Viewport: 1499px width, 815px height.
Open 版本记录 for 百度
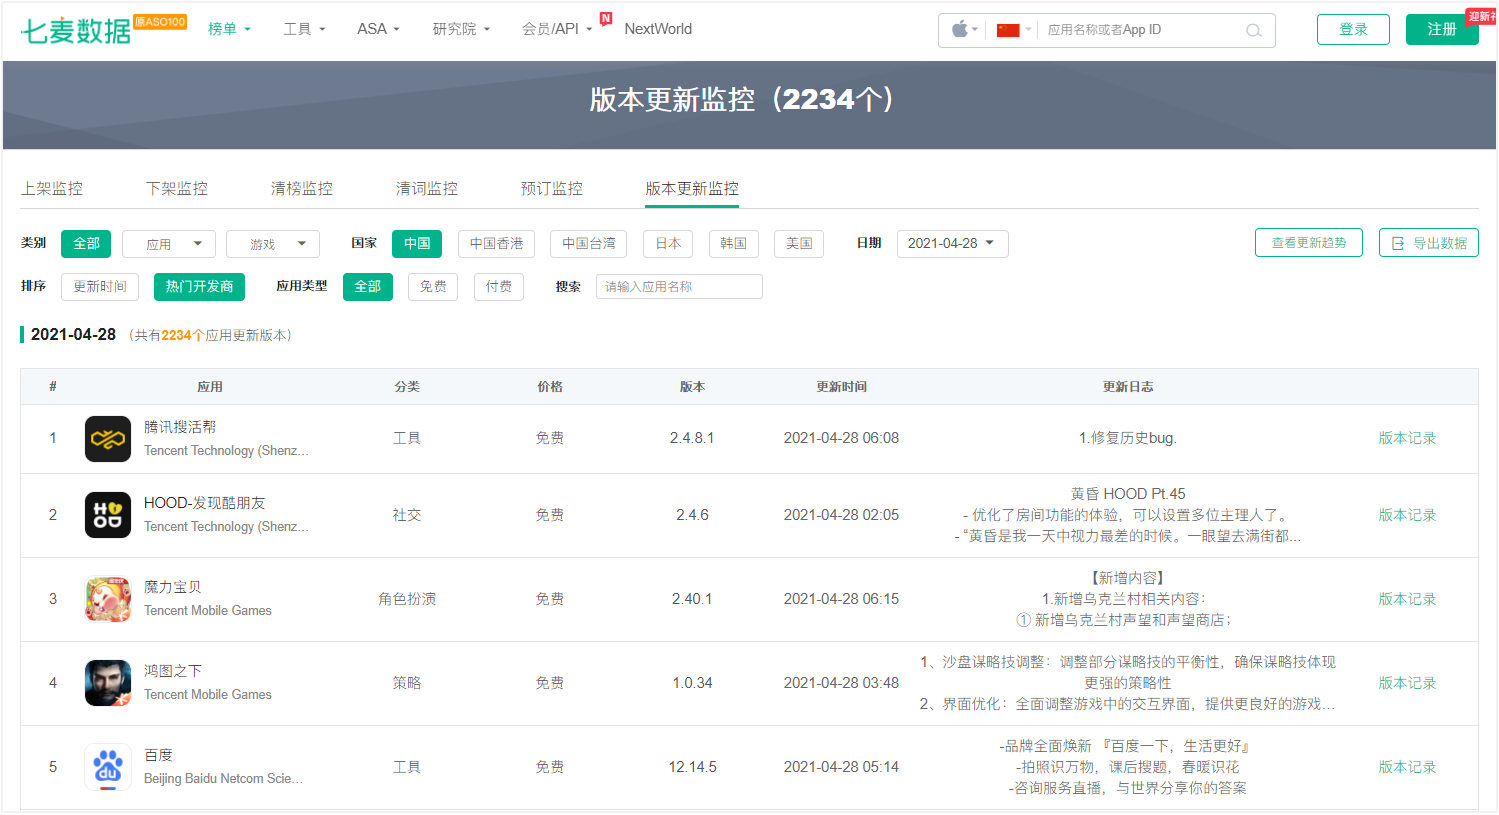point(1407,768)
